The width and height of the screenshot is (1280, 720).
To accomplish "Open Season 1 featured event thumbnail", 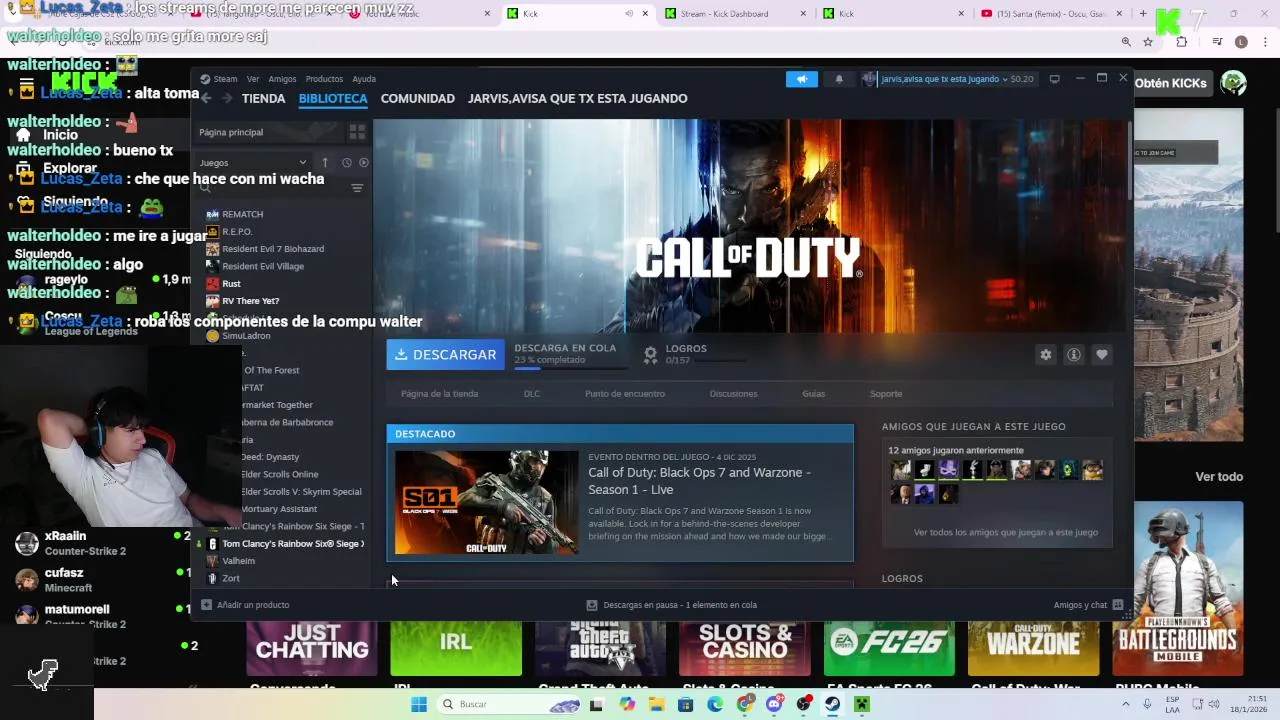I will click(486, 502).
